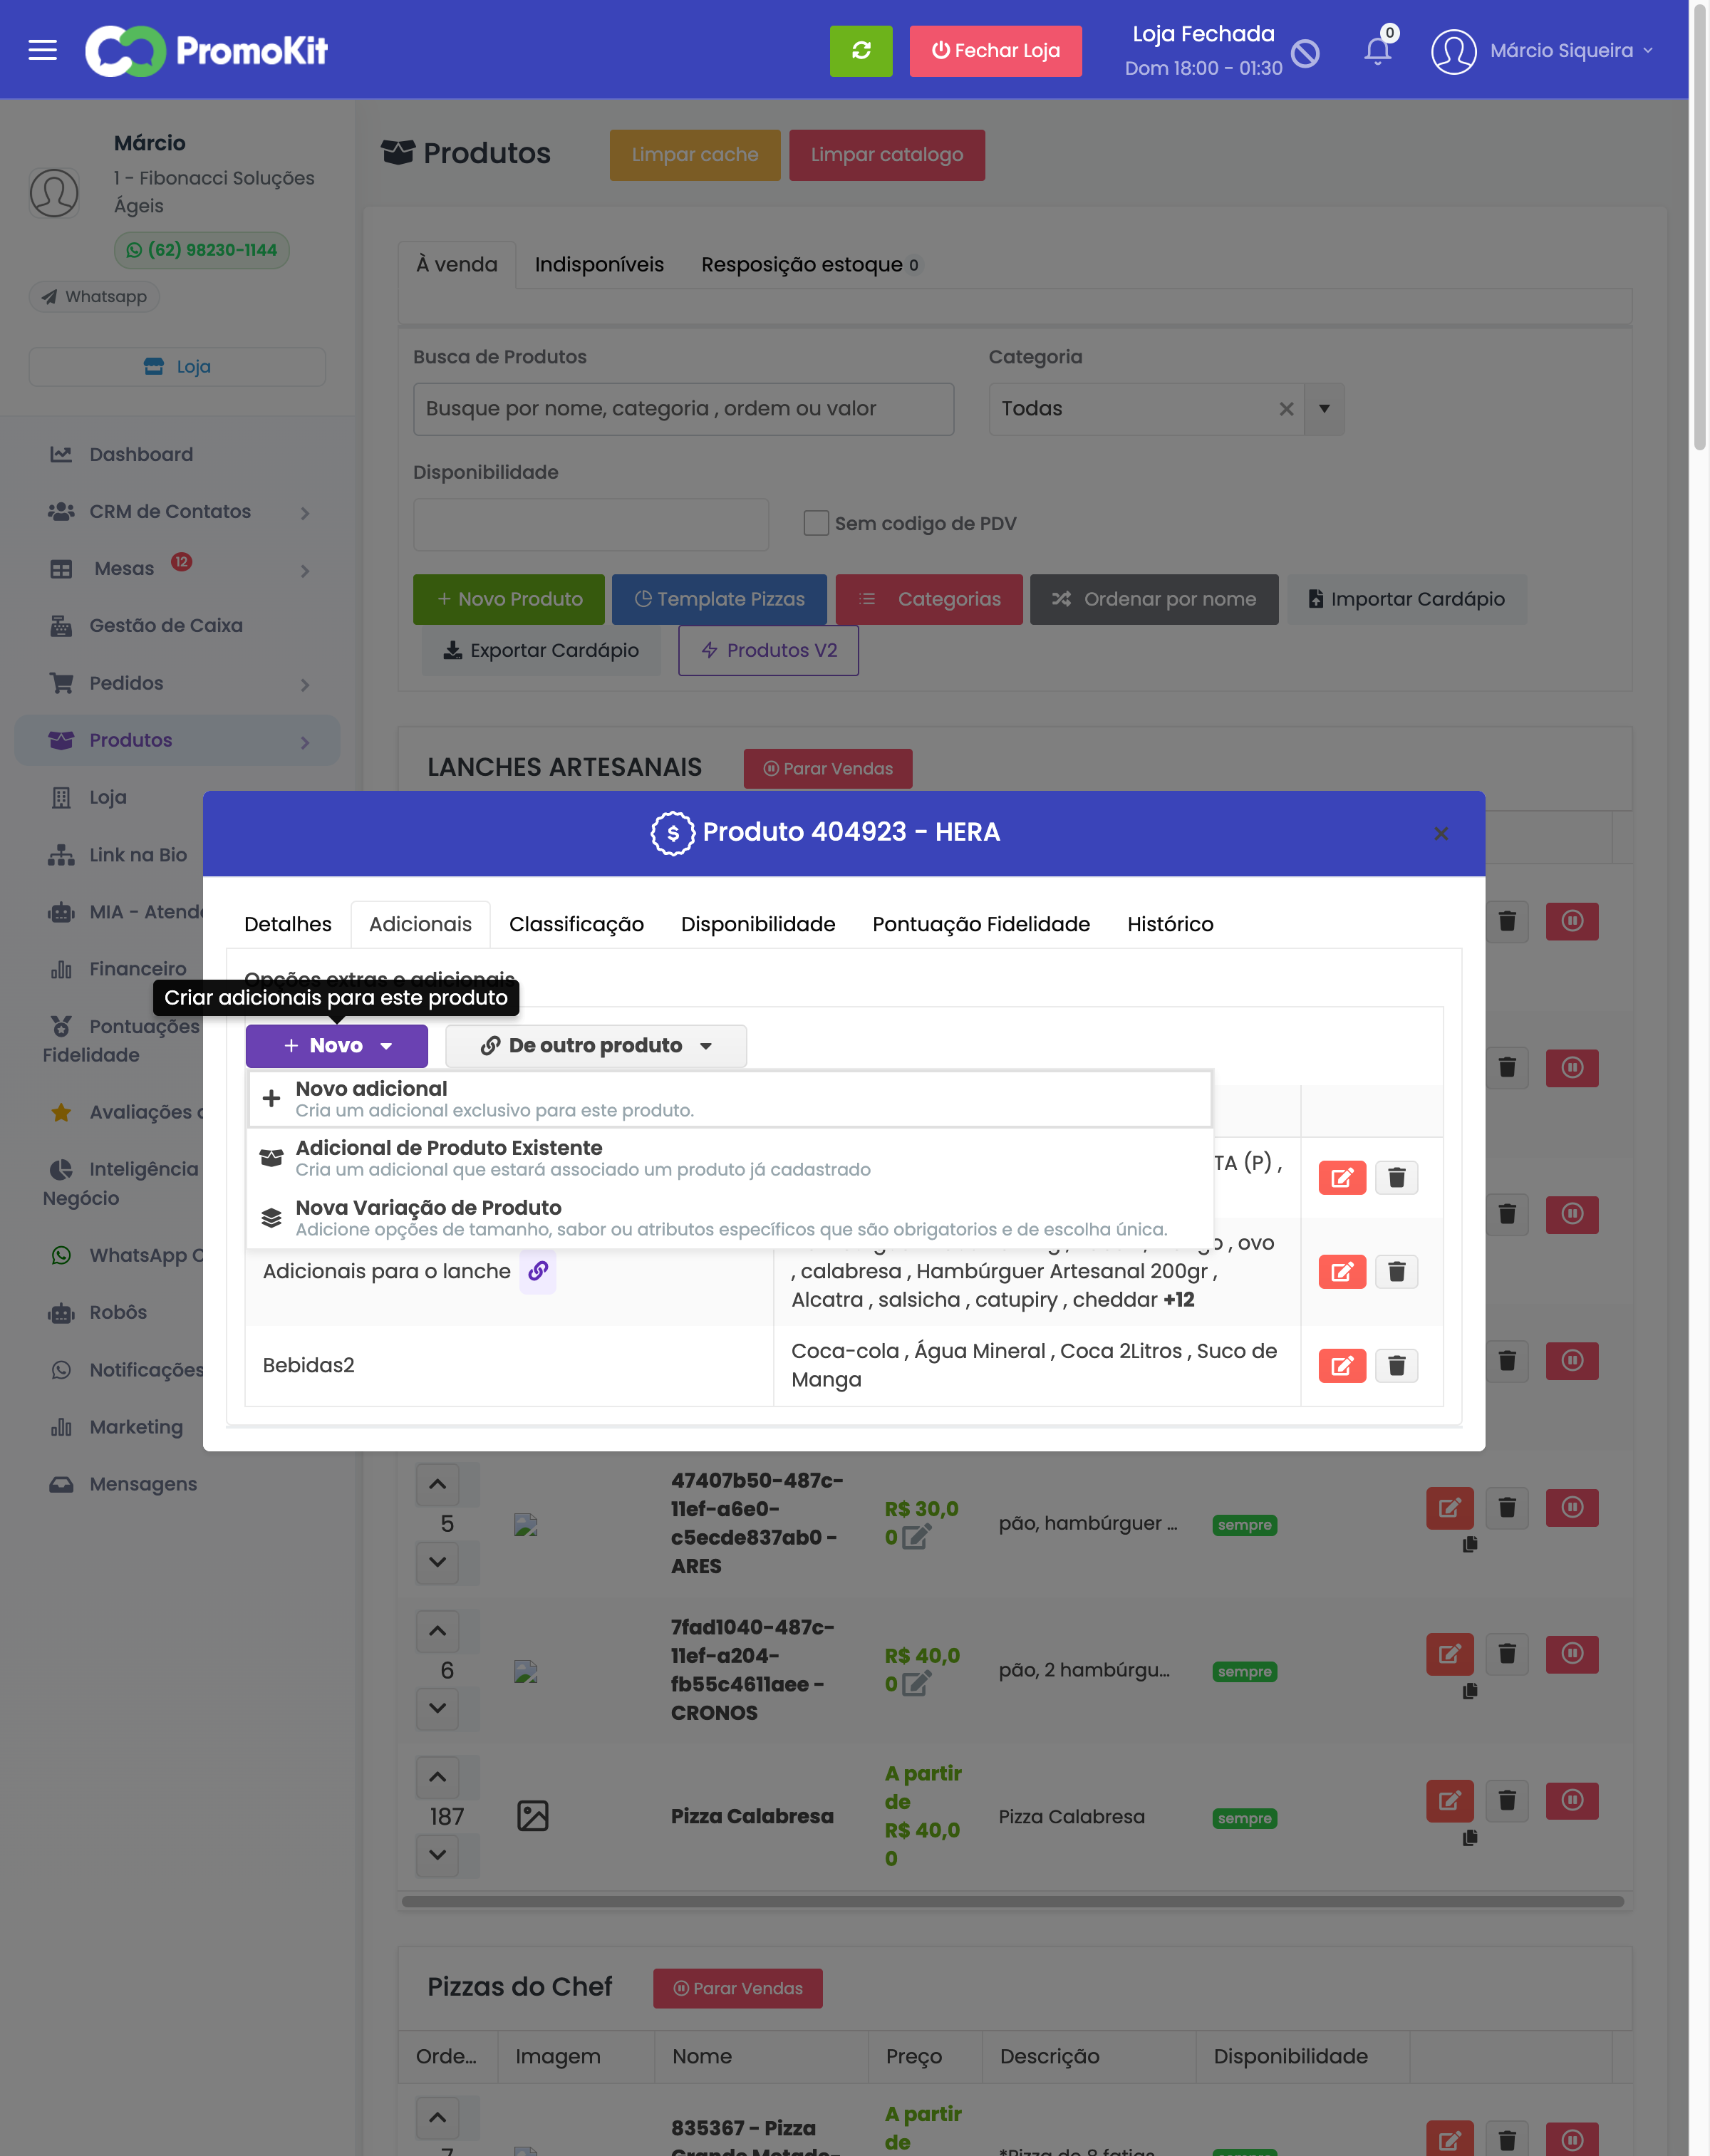
Task: Click the horizontal scrollbar under the products table
Action: tap(1012, 1901)
